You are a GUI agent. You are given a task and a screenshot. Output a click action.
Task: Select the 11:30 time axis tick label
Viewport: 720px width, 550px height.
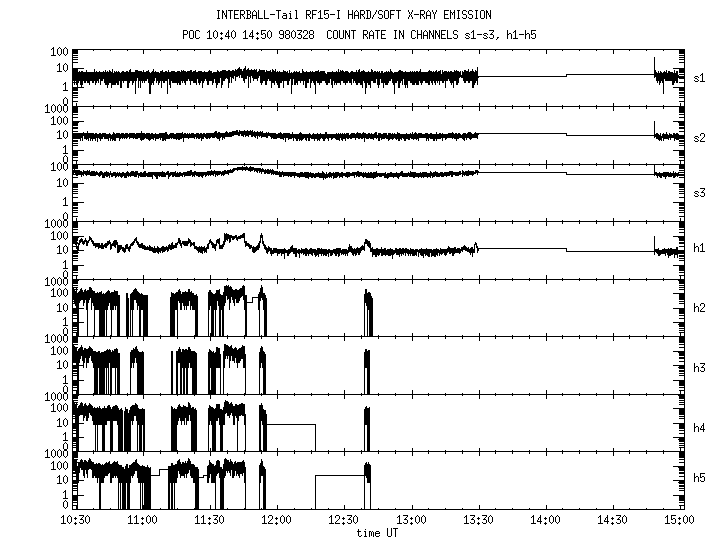tap(209, 520)
